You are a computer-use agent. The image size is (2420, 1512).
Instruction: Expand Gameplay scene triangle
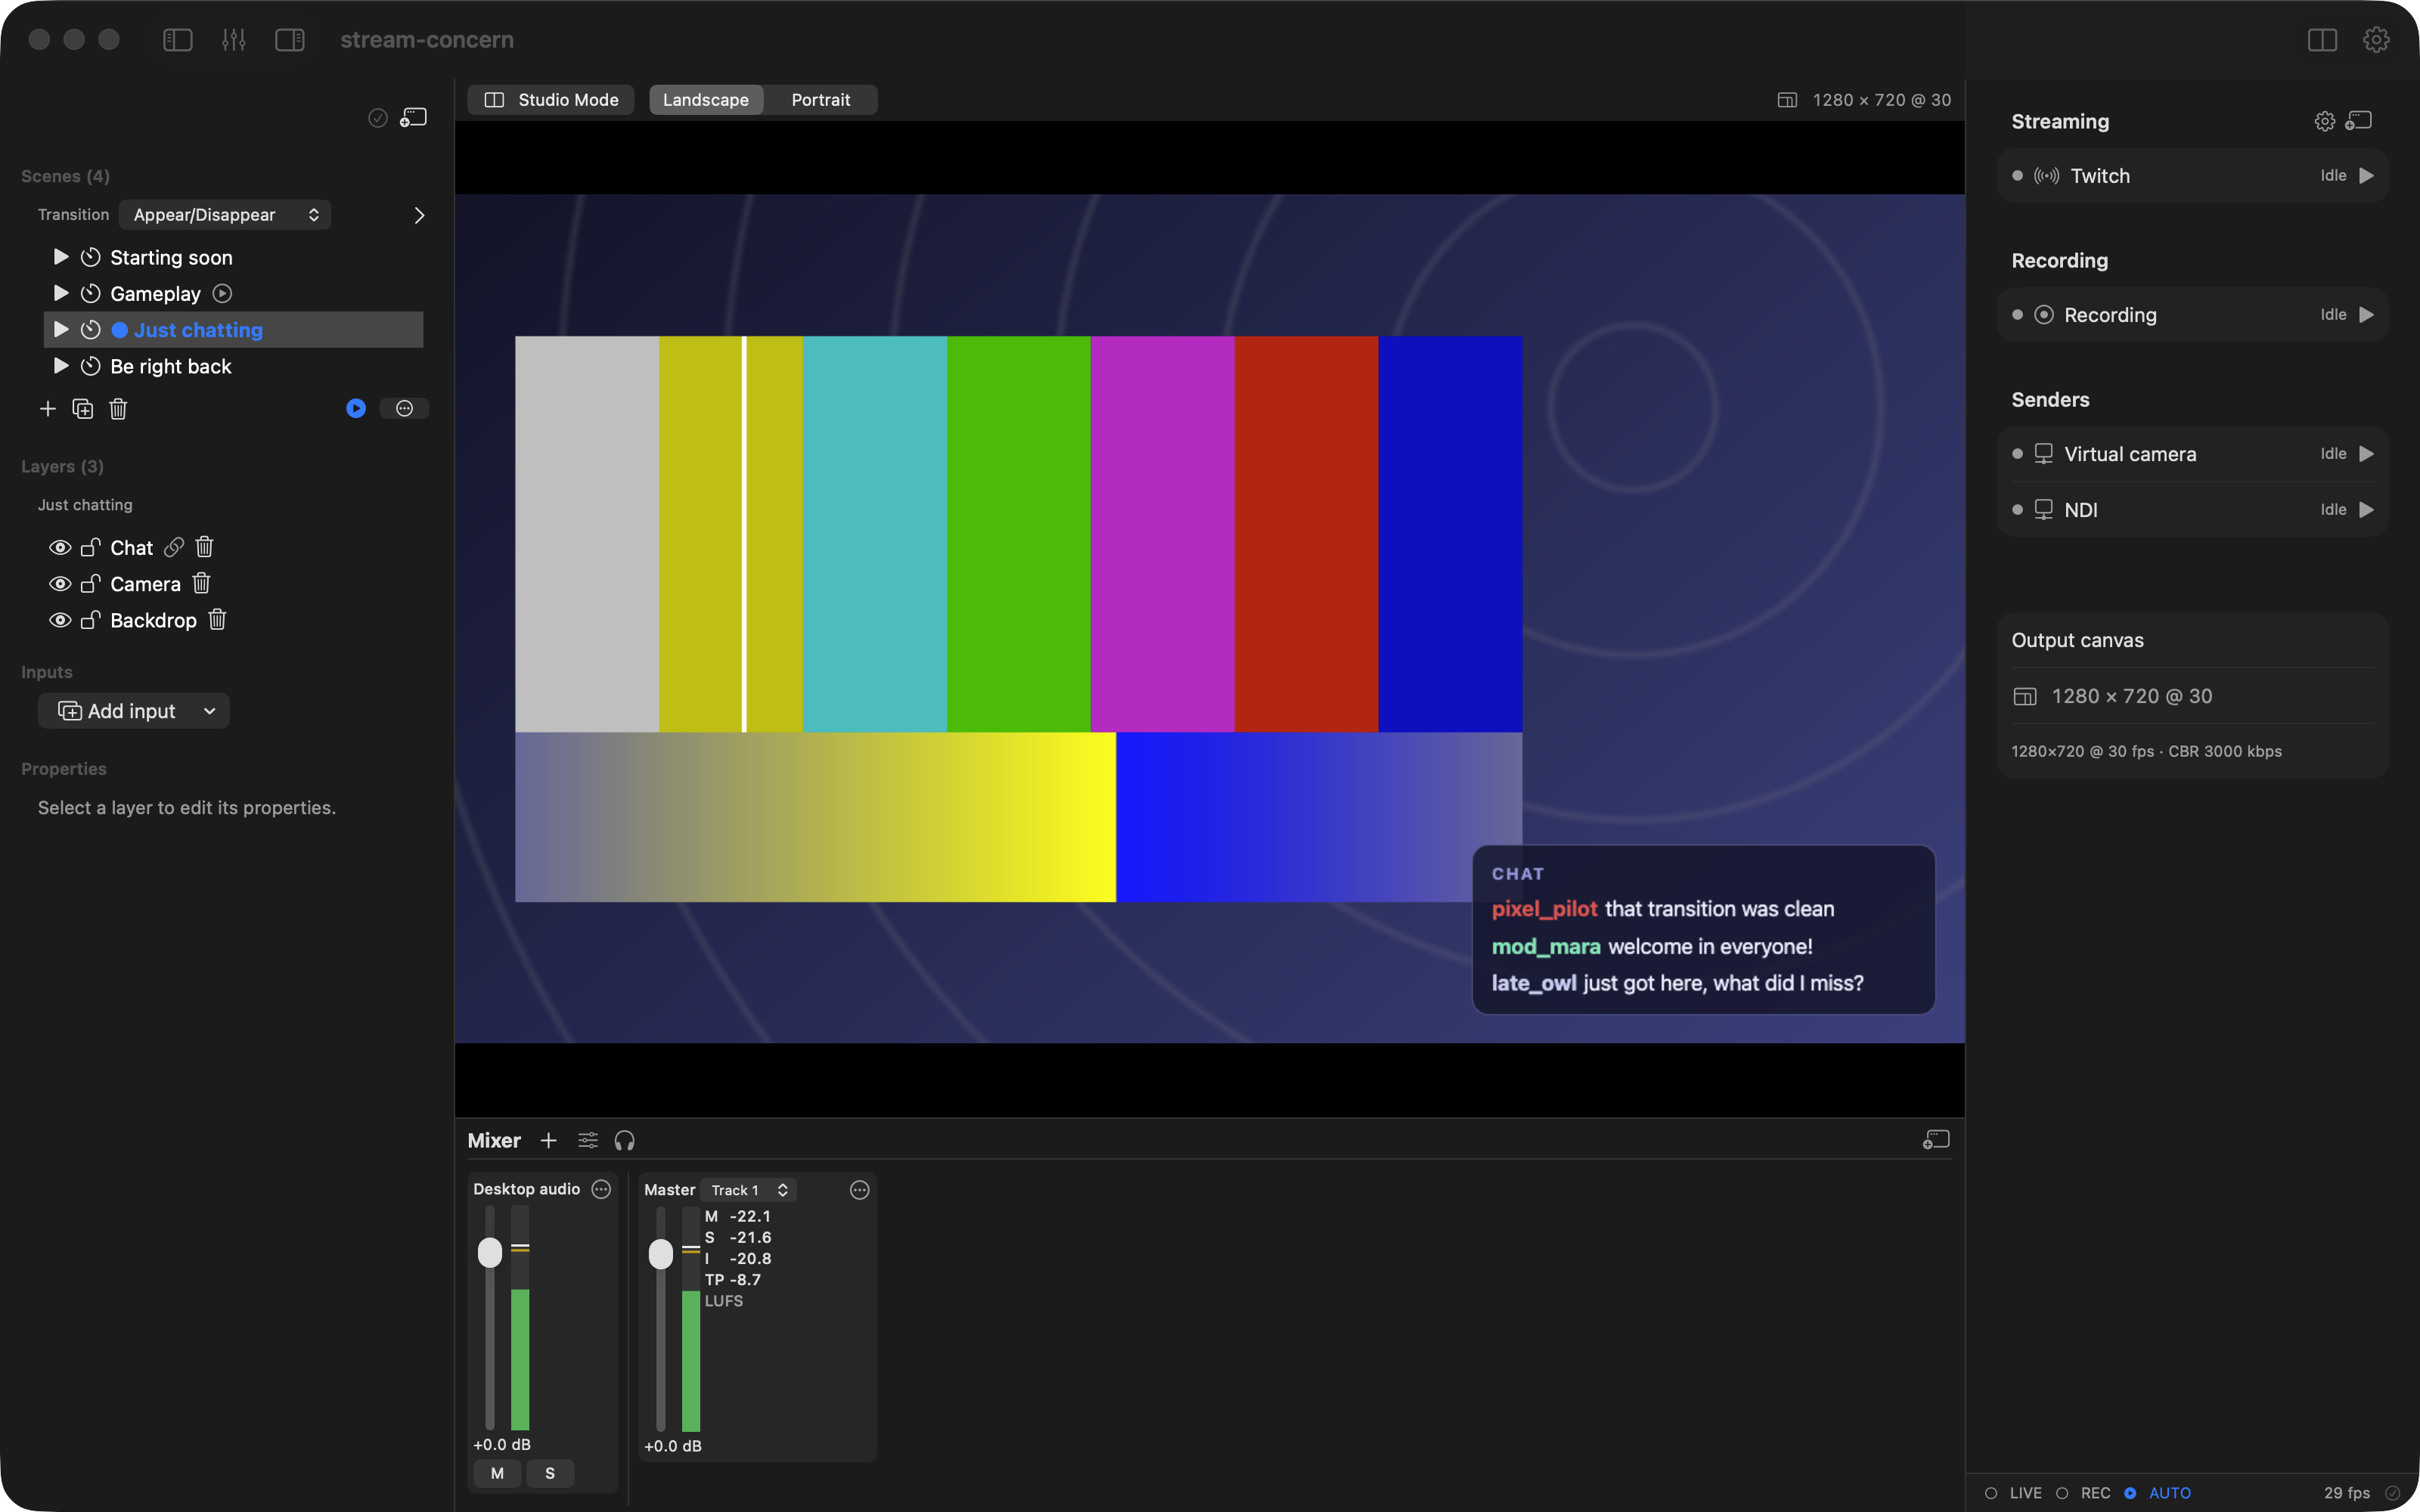[60, 293]
